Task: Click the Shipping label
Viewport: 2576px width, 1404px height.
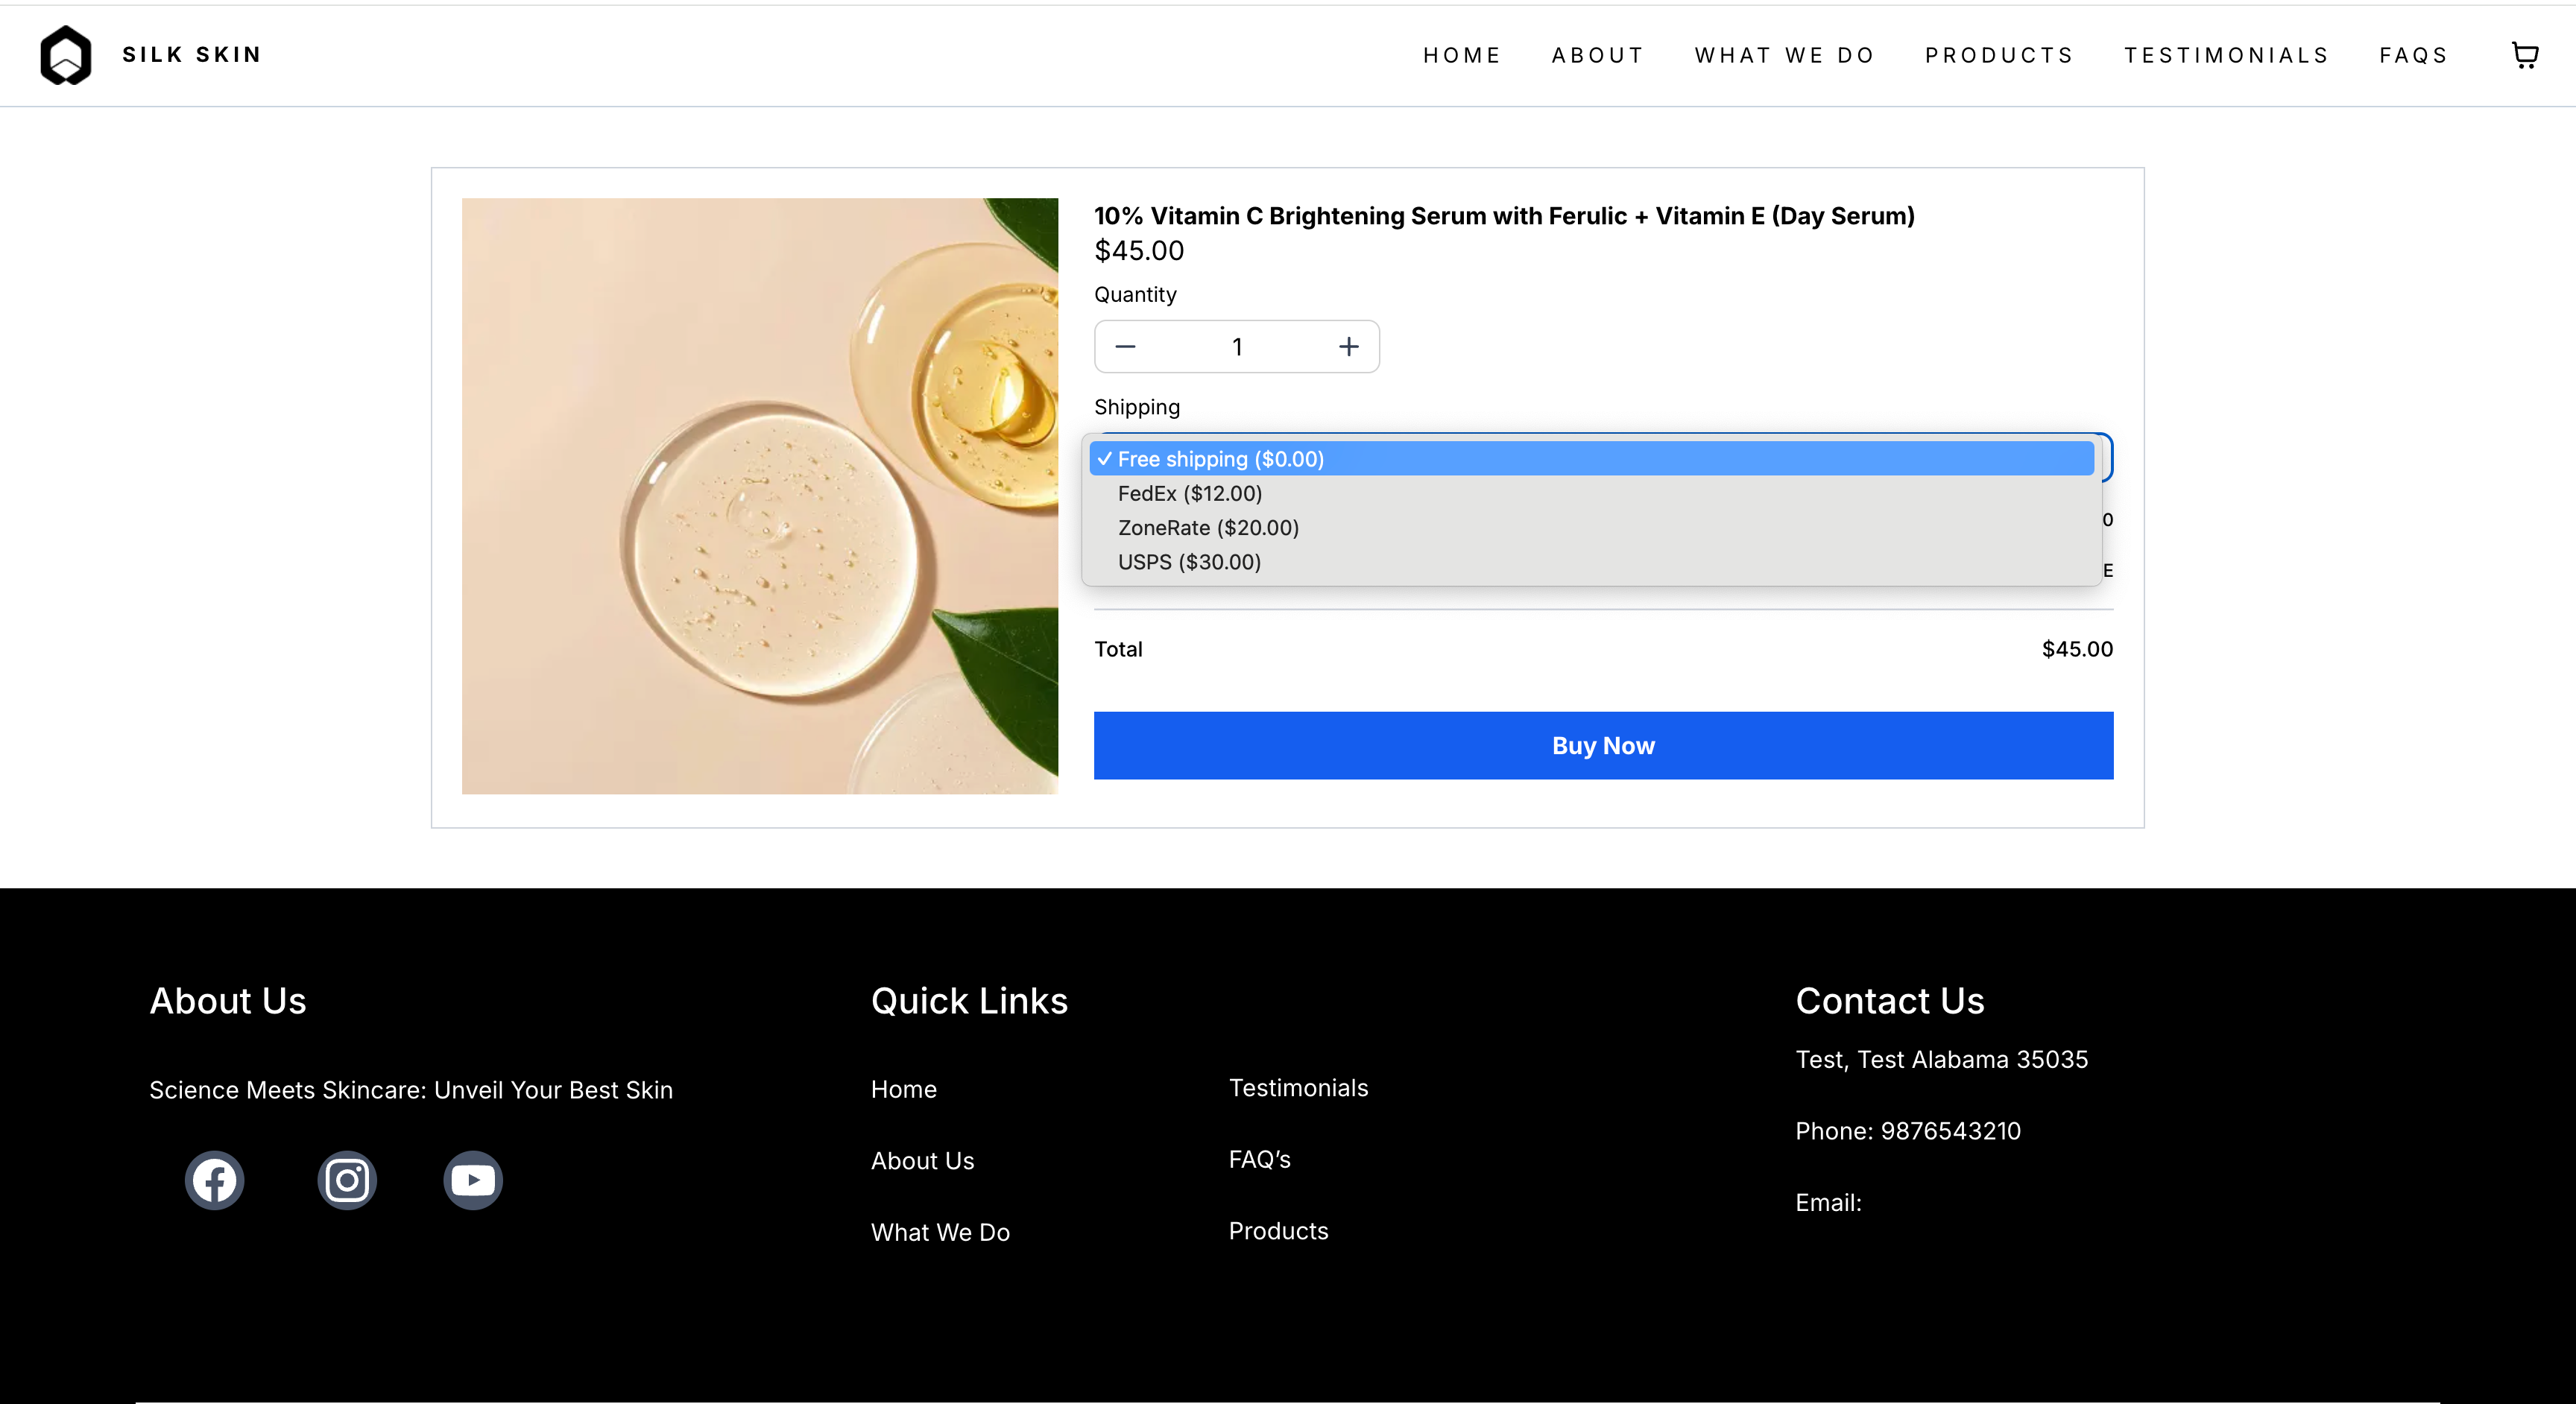Action: [x=1137, y=407]
